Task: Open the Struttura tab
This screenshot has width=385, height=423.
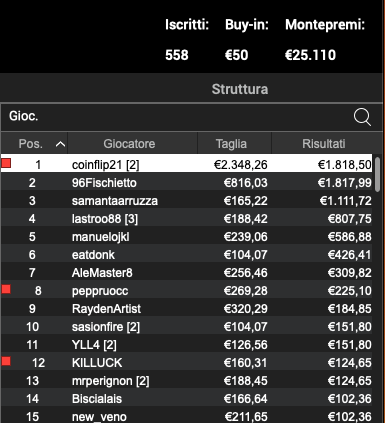Action: [240, 89]
